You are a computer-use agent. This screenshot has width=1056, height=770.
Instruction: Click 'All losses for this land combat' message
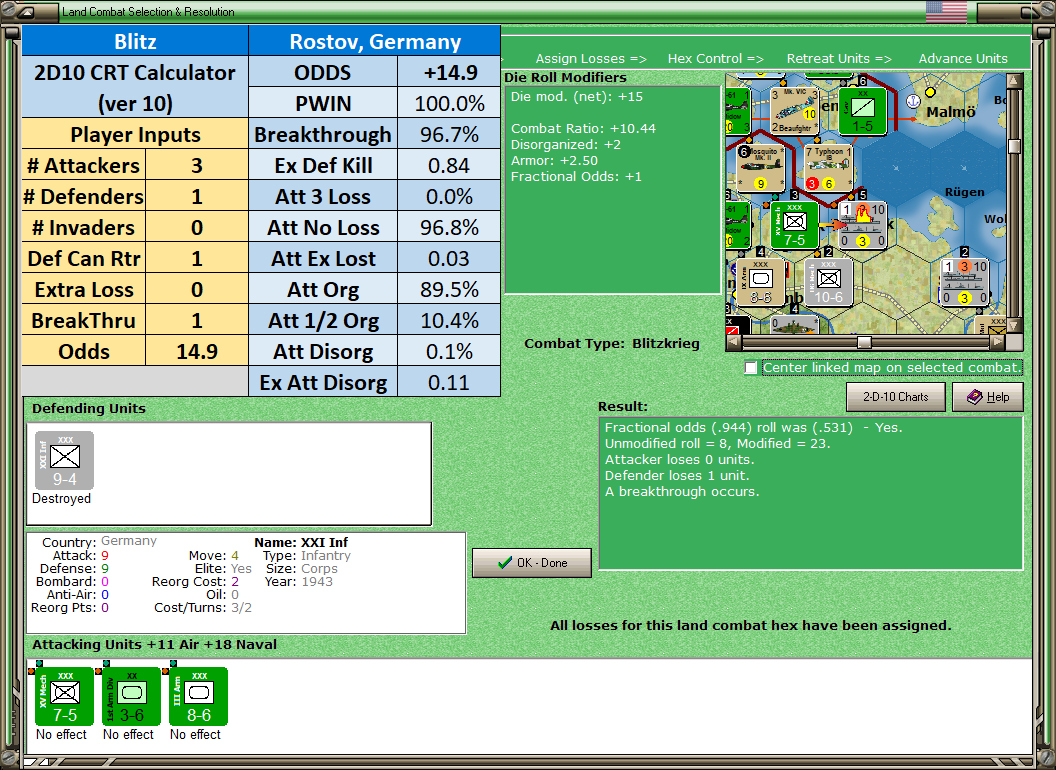click(x=751, y=626)
